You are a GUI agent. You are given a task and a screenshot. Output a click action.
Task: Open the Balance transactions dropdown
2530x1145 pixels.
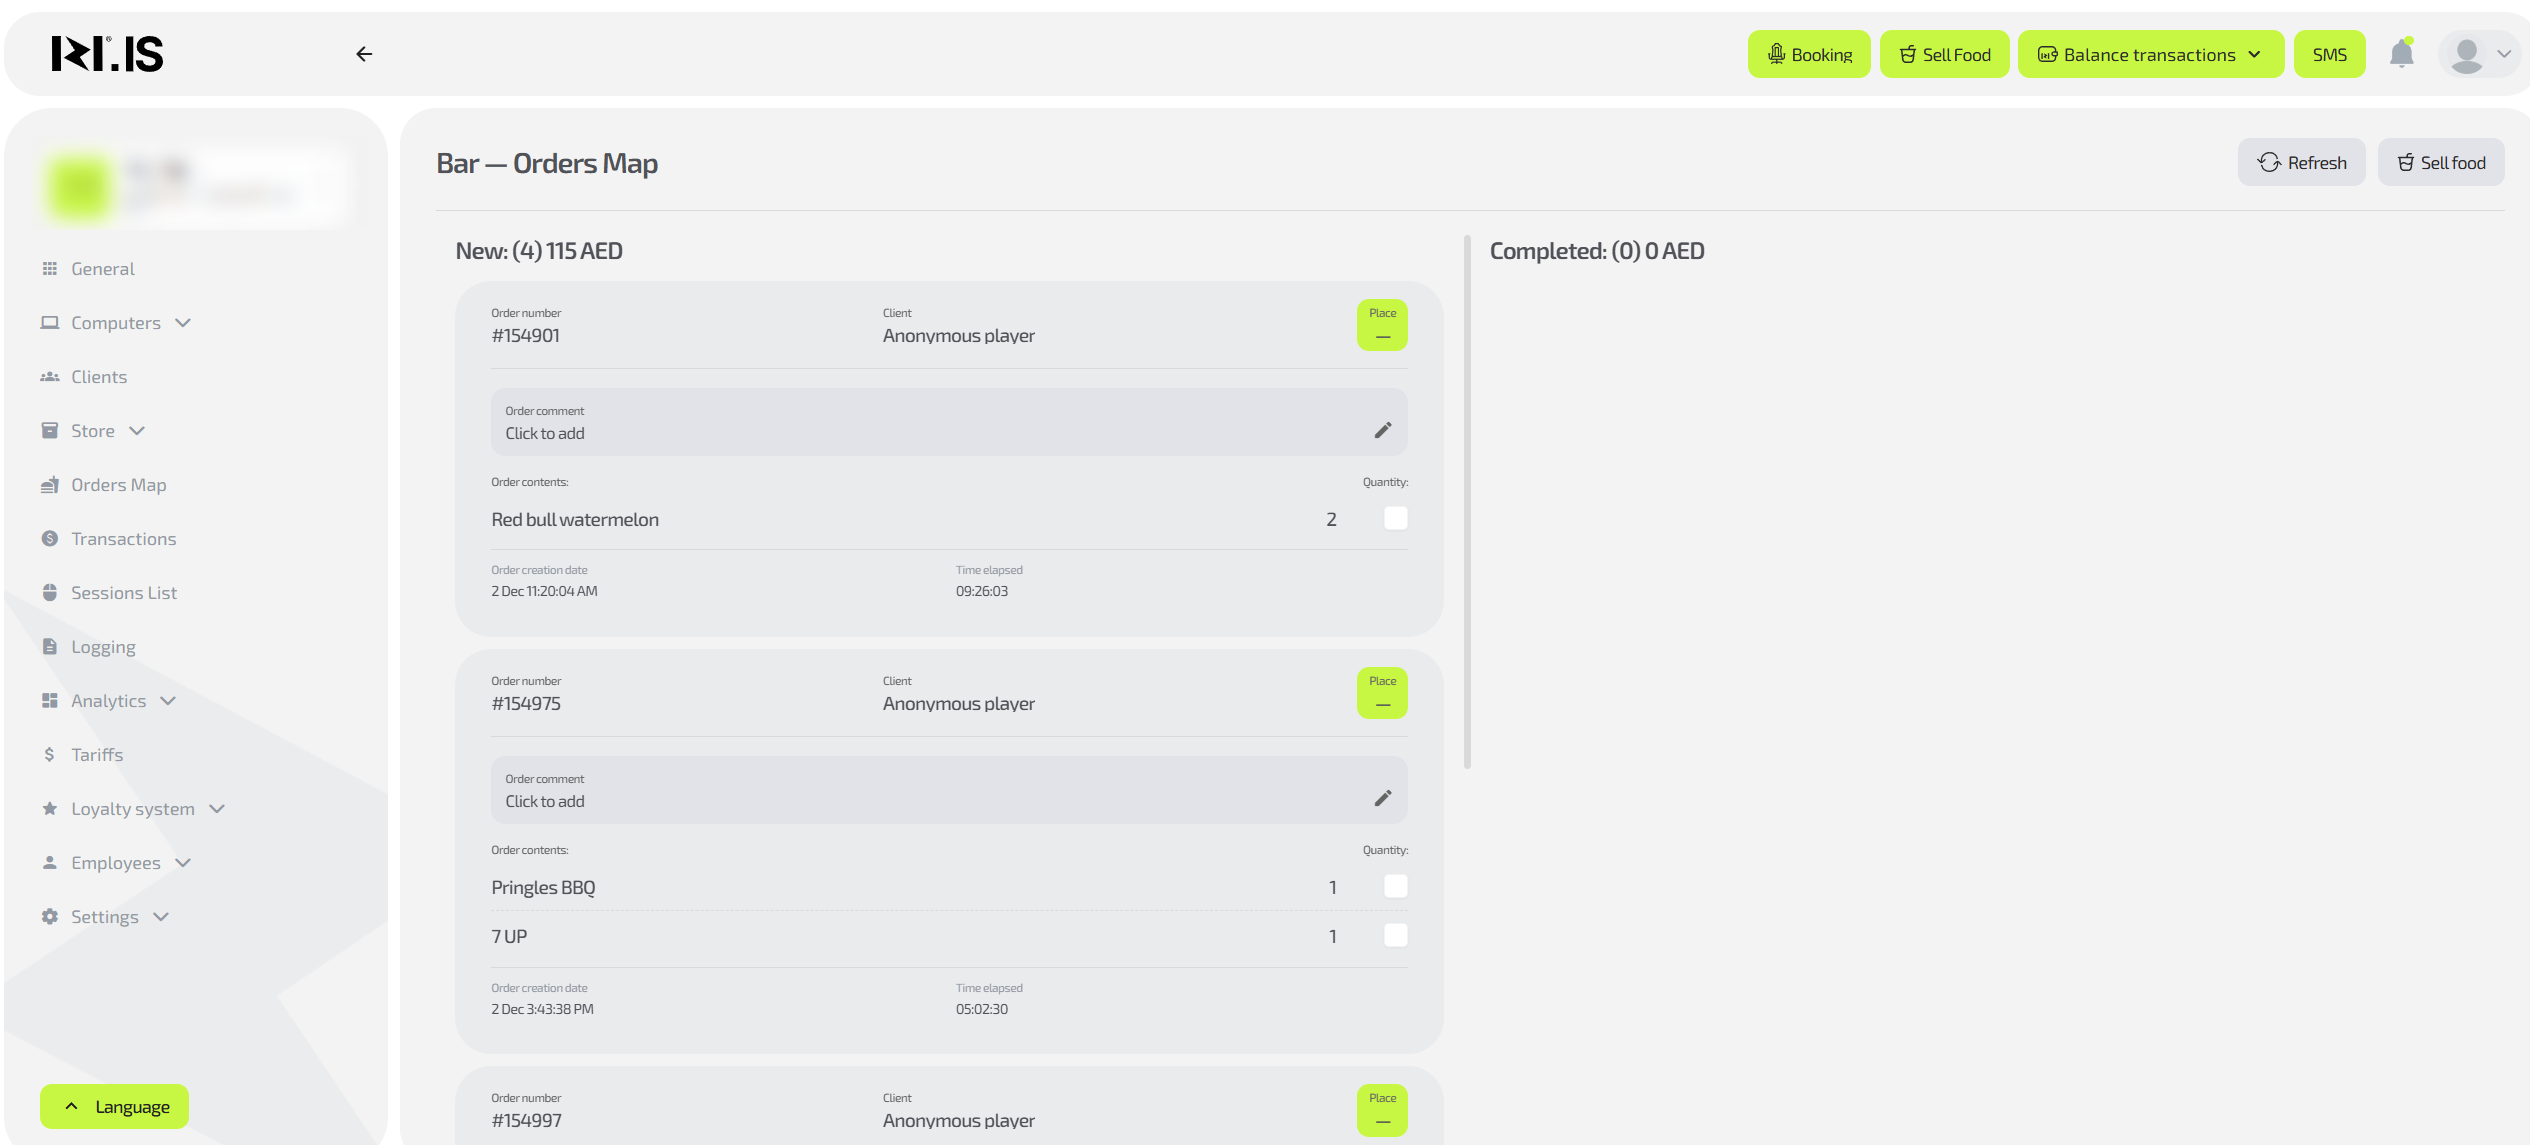2150,54
